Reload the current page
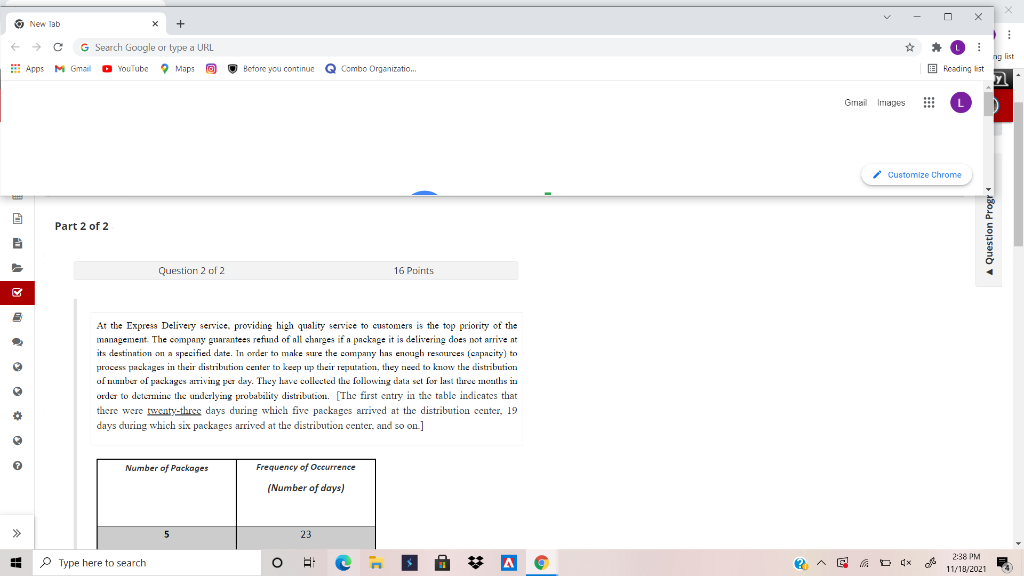1024x576 pixels. pos(57,46)
